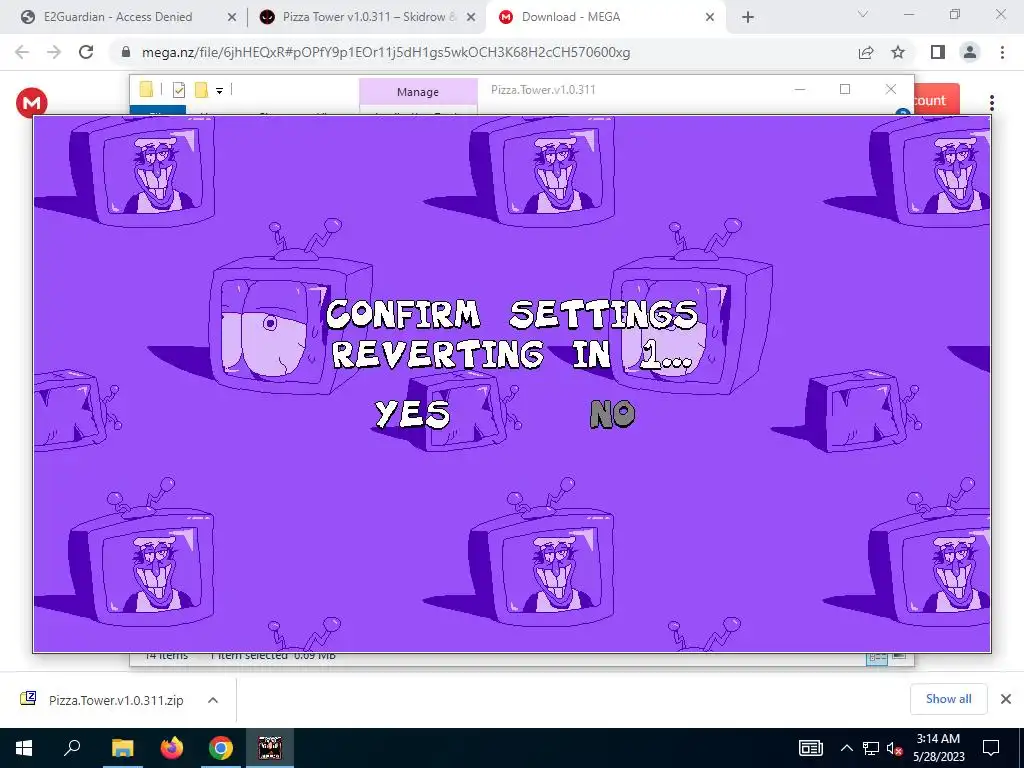Open the Manage ribbon tab in Explorer
This screenshot has height=768, width=1024.
(418, 92)
